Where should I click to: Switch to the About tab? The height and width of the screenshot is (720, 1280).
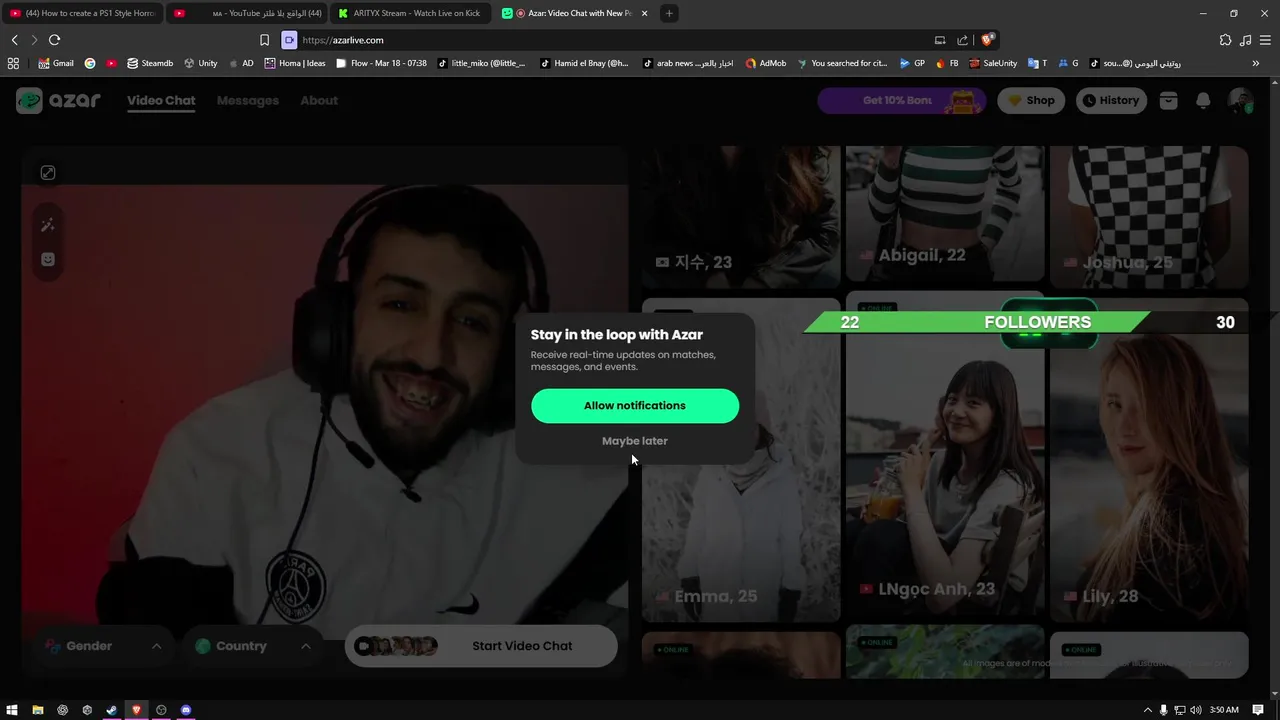[x=319, y=100]
